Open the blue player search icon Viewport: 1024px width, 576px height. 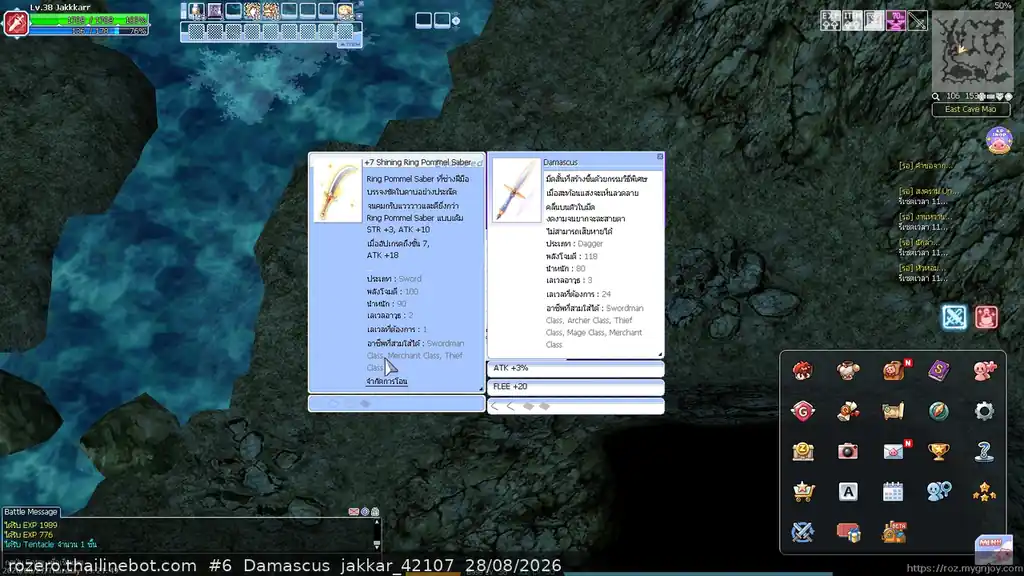tap(938, 492)
